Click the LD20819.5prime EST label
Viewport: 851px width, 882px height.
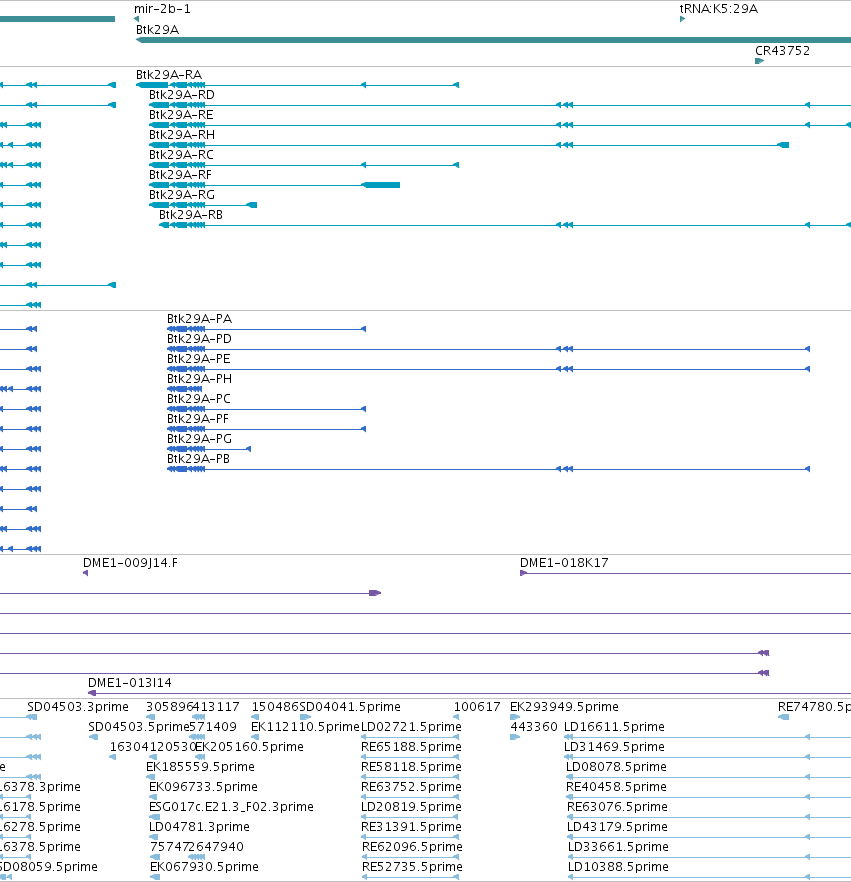[x=411, y=807]
